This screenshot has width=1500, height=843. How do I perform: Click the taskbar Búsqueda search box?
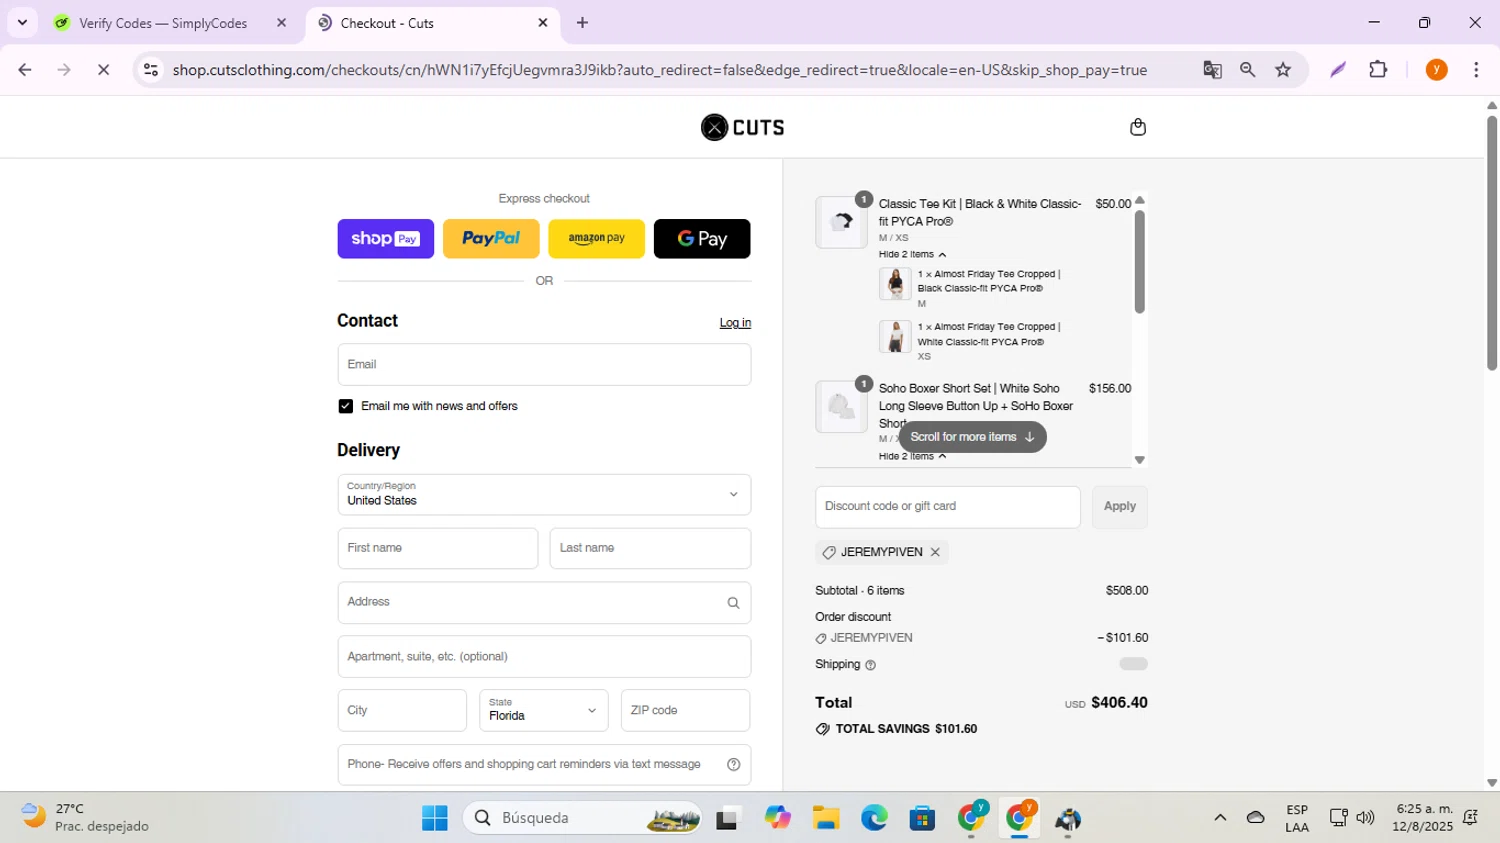coord(582,819)
